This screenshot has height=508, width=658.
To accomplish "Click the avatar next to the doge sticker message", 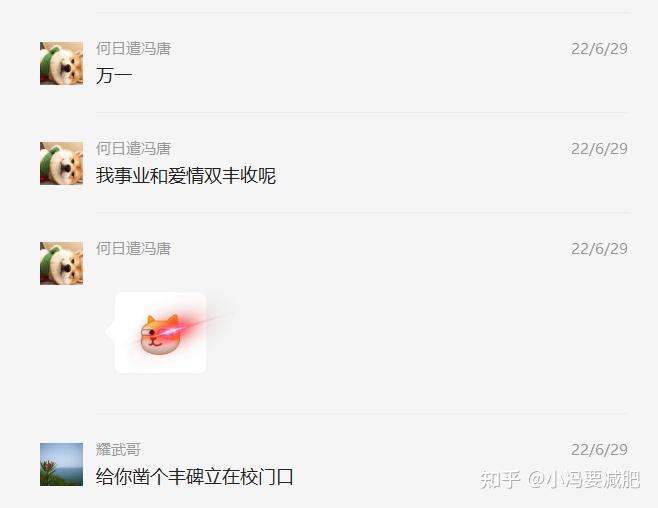I will pyautogui.click(x=61, y=263).
